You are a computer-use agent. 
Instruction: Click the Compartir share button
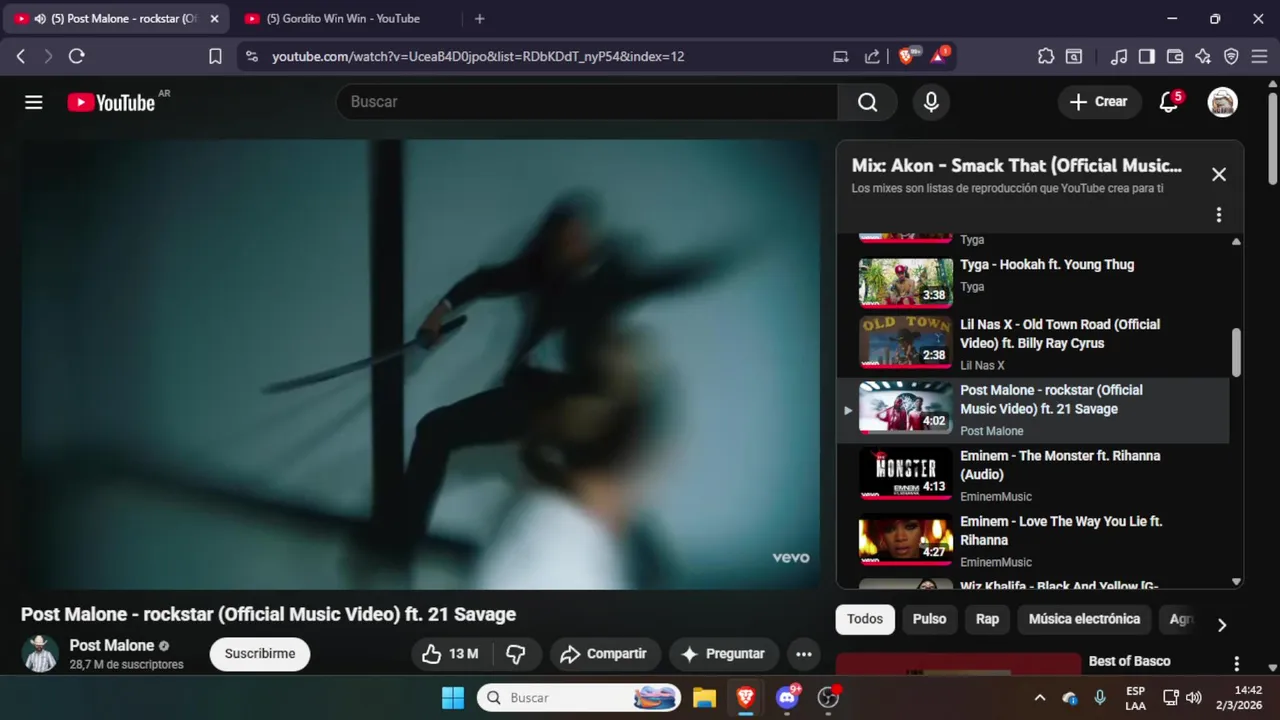(x=604, y=654)
